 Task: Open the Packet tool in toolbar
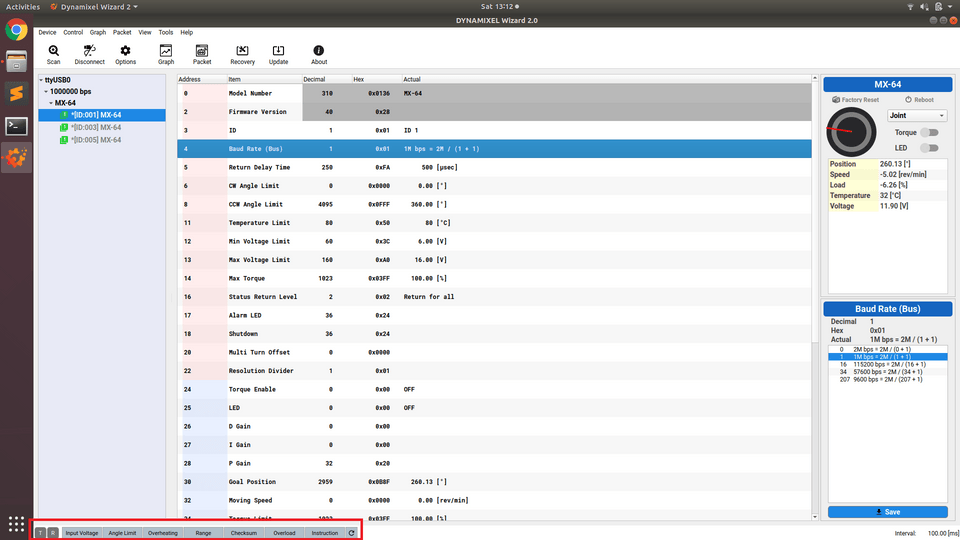202,54
